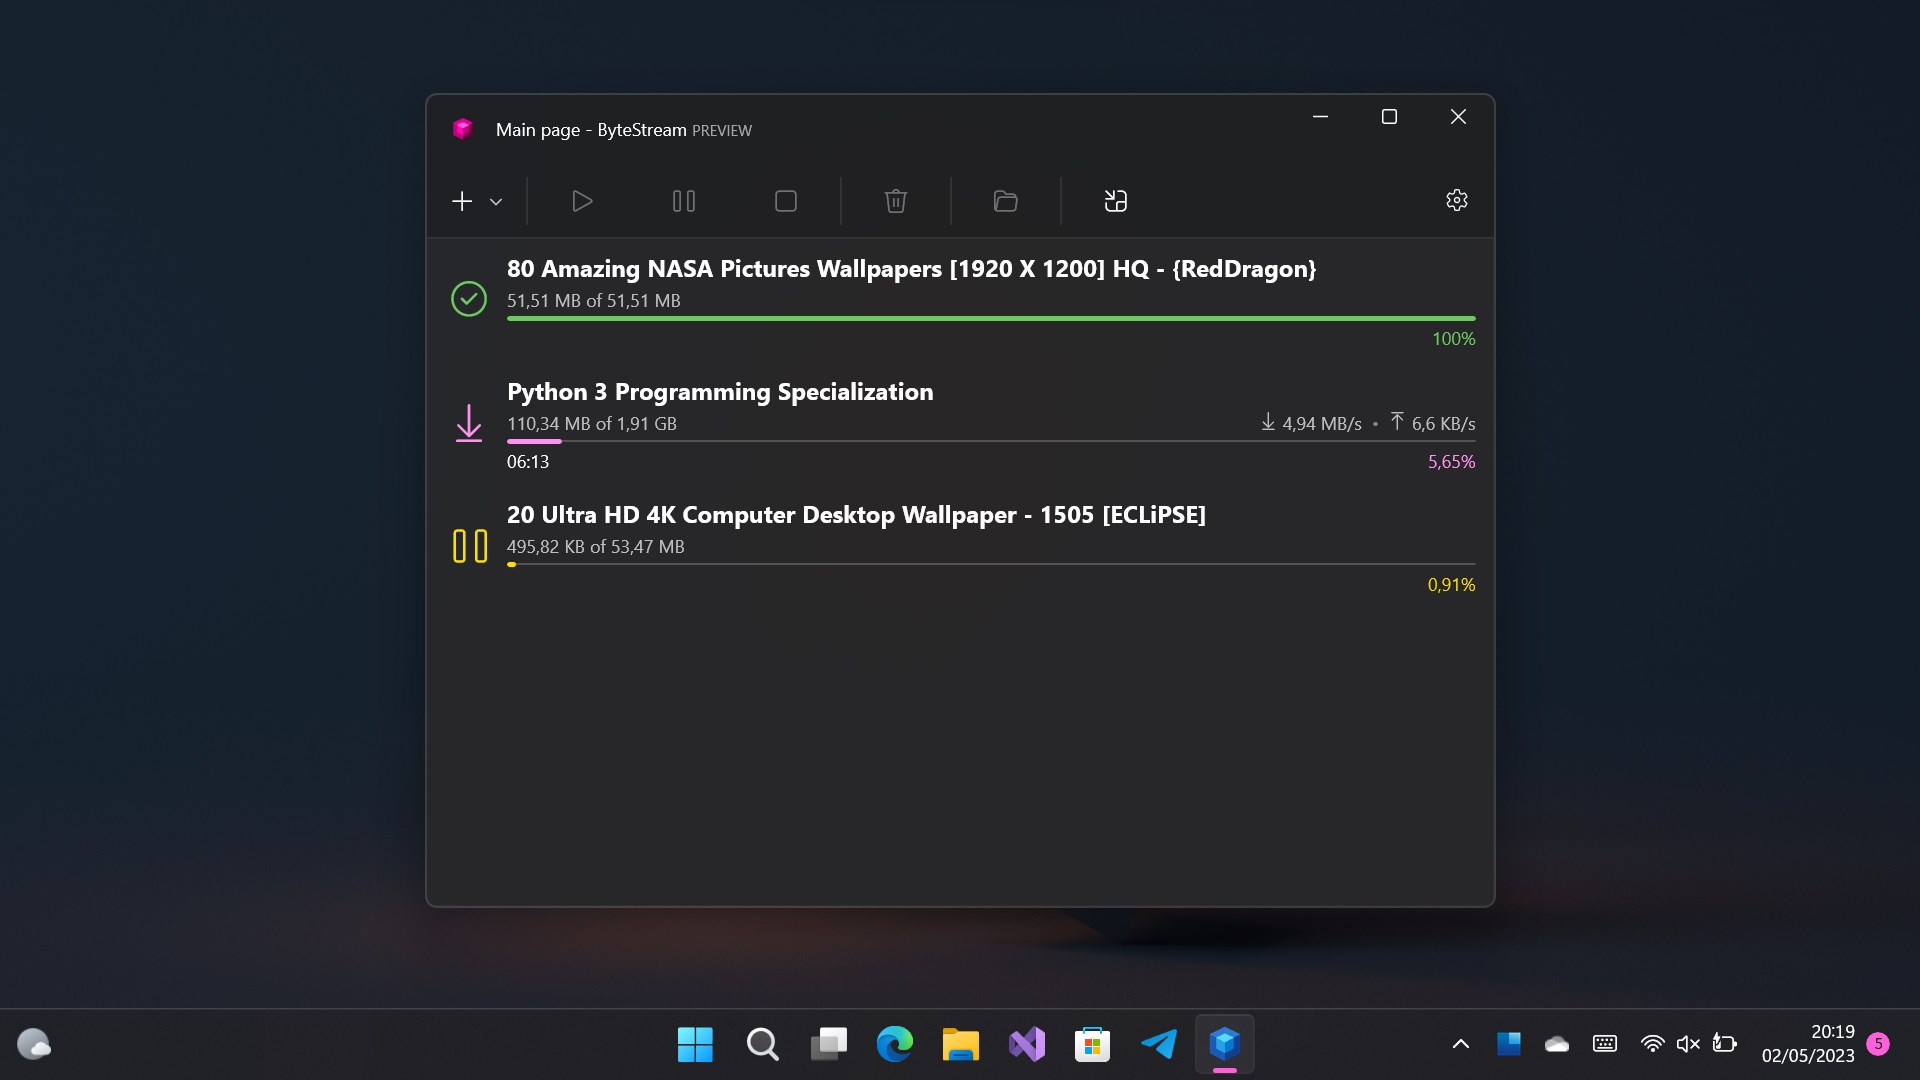The image size is (1920, 1080).
Task: Expand the add torrent dropdown arrow
Action: (496, 202)
